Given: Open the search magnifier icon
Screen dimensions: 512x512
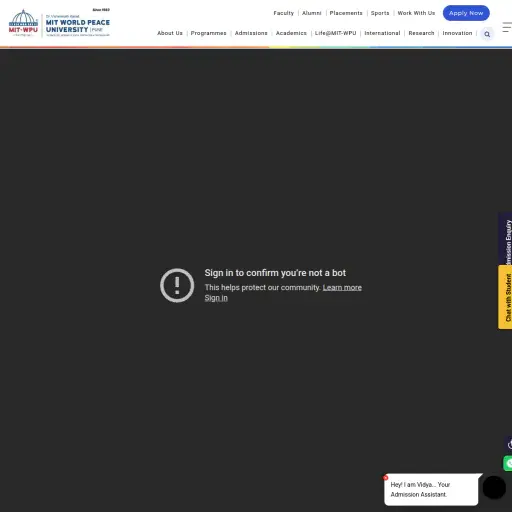Looking at the screenshot, I should click(487, 34).
